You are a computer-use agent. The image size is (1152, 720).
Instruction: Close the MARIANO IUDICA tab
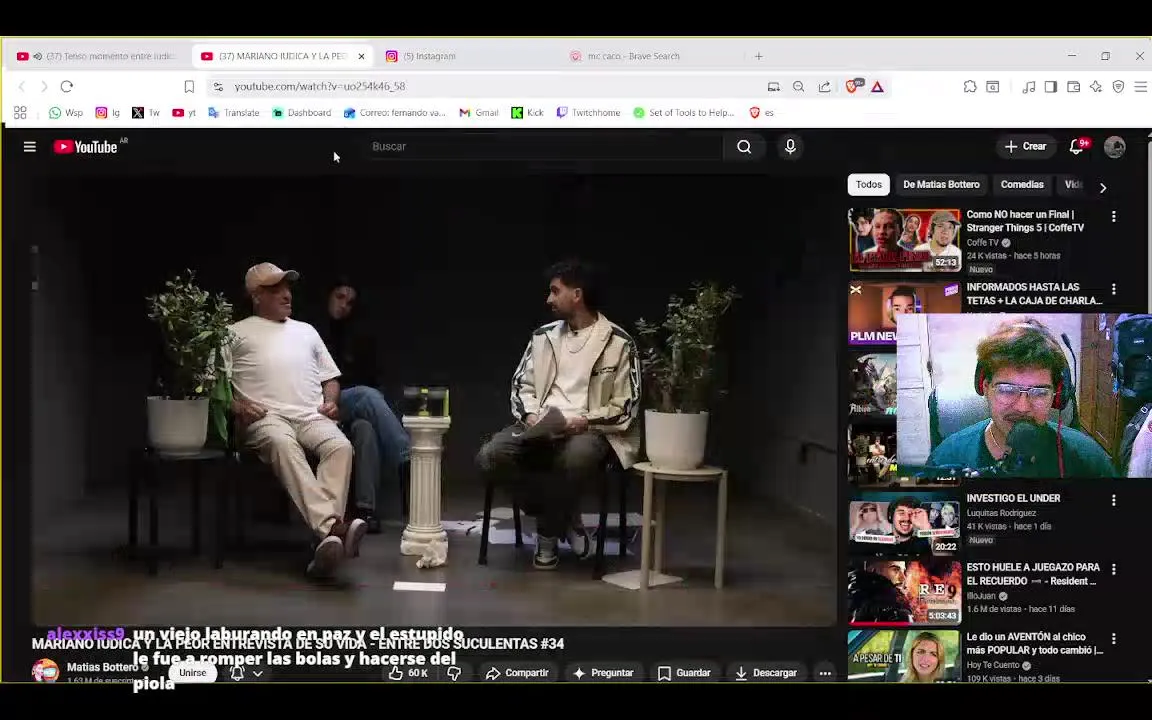[361, 56]
